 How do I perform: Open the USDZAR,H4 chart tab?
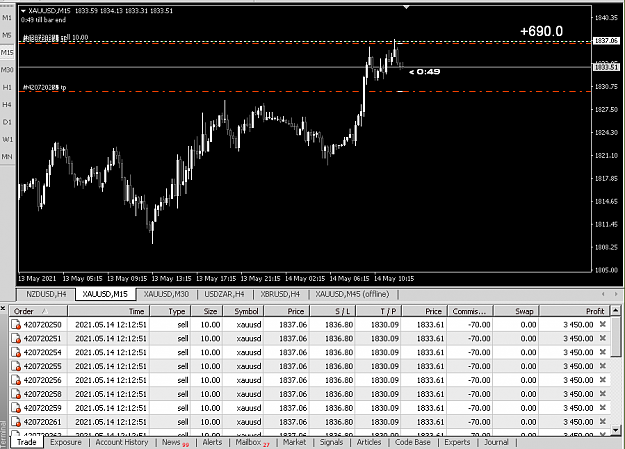click(224, 294)
